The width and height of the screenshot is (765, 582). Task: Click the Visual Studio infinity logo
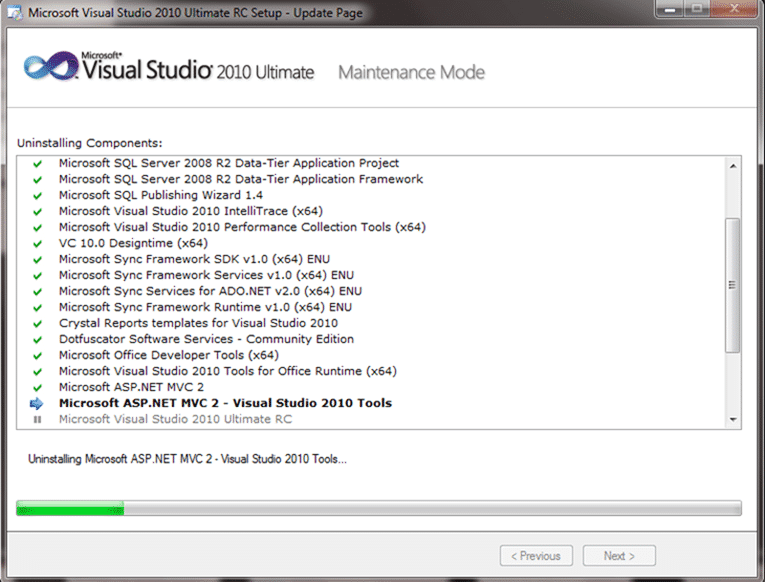tap(51, 66)
